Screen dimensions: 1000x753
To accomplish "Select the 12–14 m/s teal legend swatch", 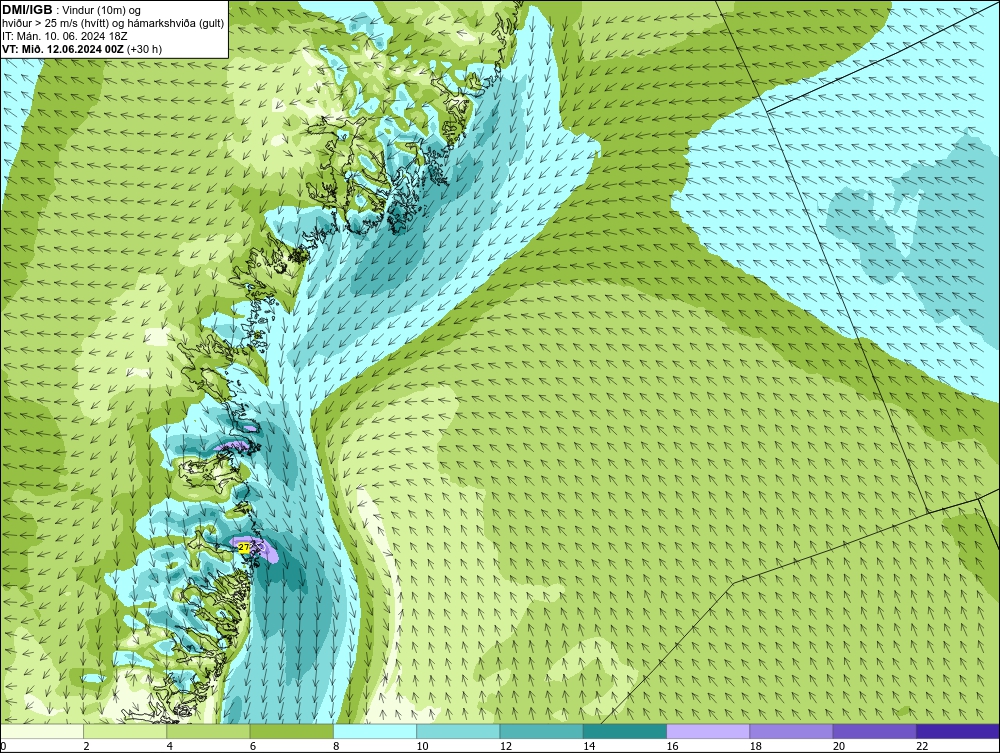I will click(541, 731).
